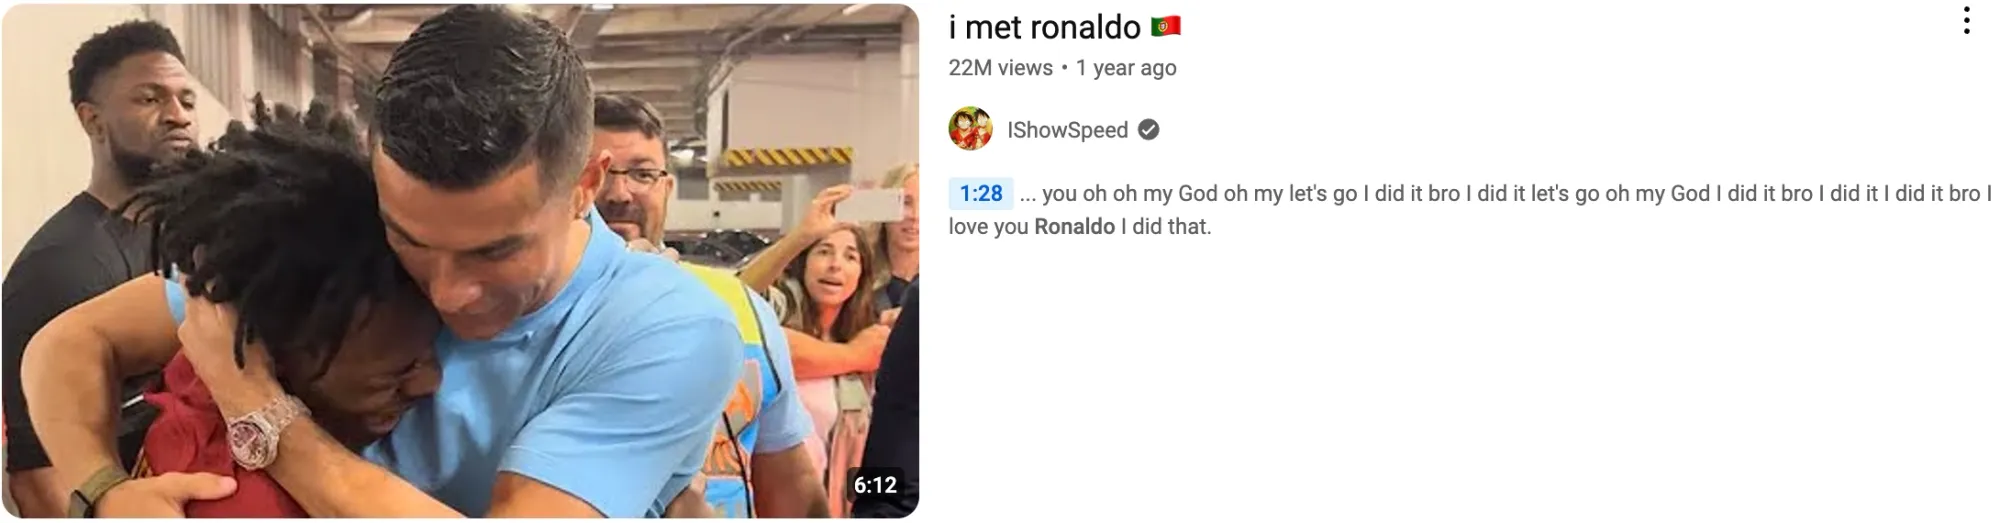
Task: Click the snippet's last words "I did that."
Action: tap(1166, 227)
